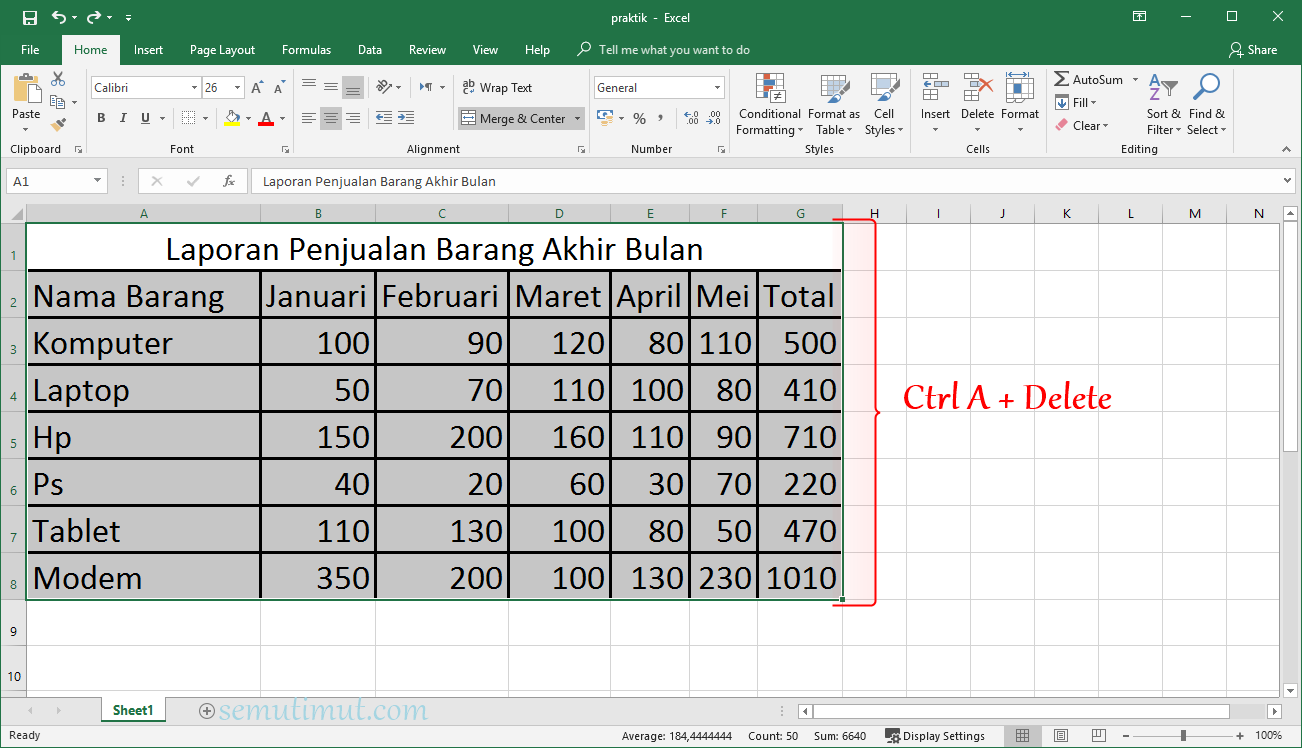
Task: Expand the formula bar chevron
Action: [x=1287, y=181]
